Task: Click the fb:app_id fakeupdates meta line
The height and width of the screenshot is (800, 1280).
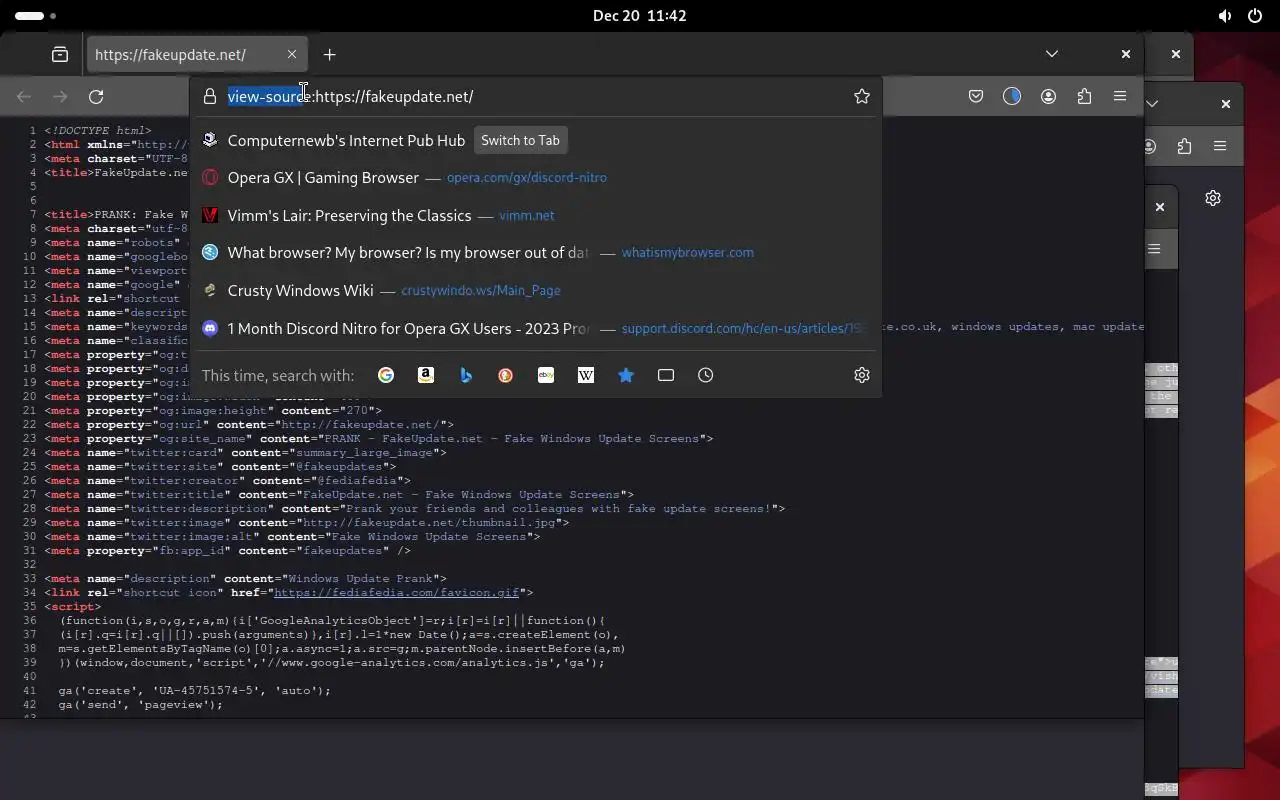Action: coord(227,550)
